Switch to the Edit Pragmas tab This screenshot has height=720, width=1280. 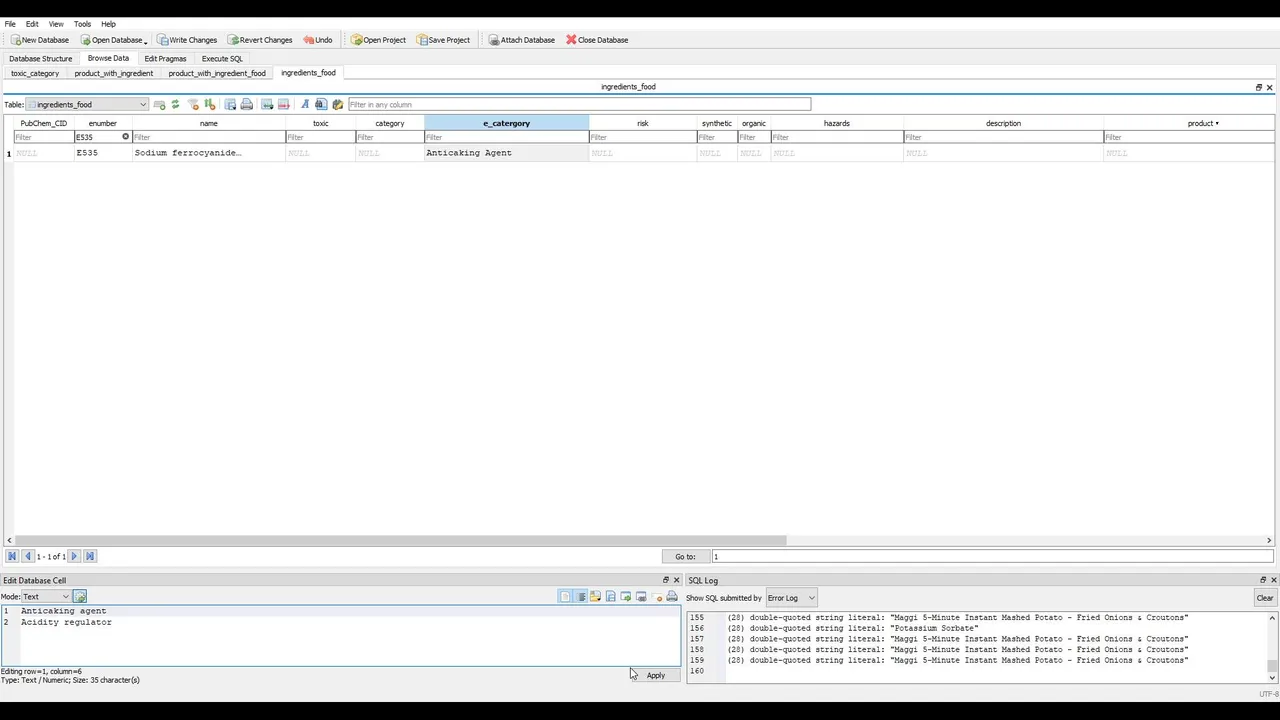tap(165, 58)
